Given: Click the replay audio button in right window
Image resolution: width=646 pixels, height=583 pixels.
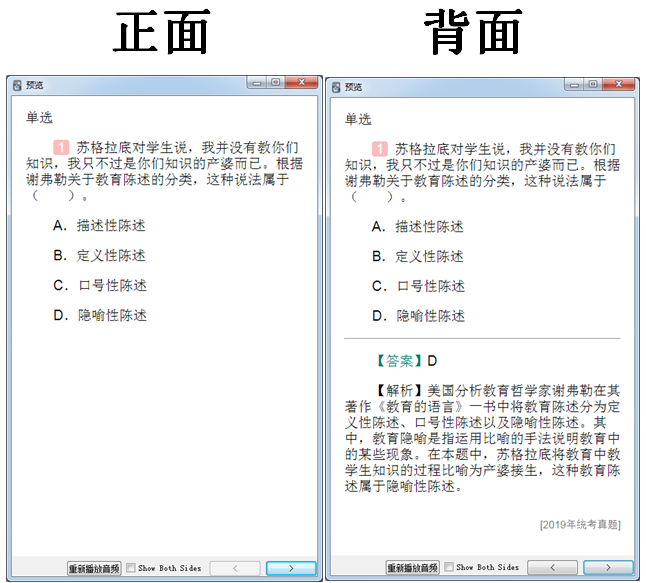Looking at the screenshot, I should click(412, 567).
